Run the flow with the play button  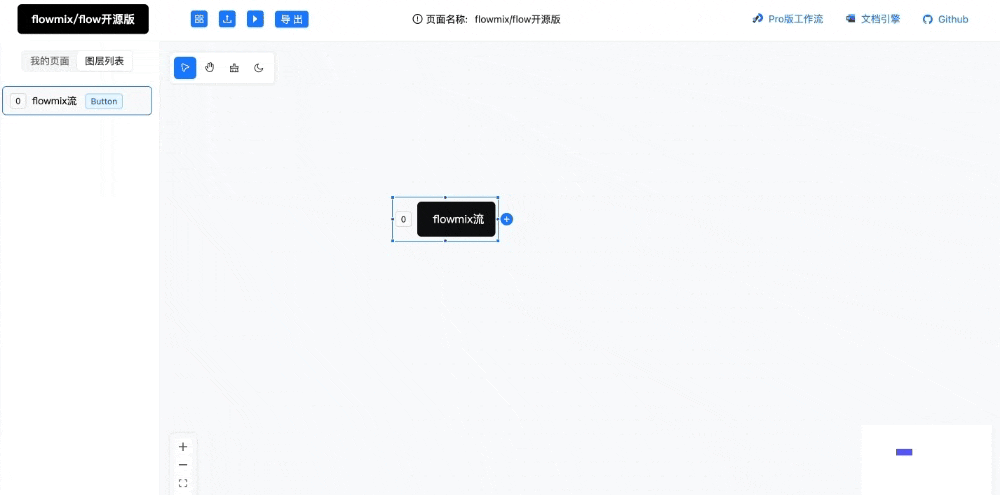[255, 19]
